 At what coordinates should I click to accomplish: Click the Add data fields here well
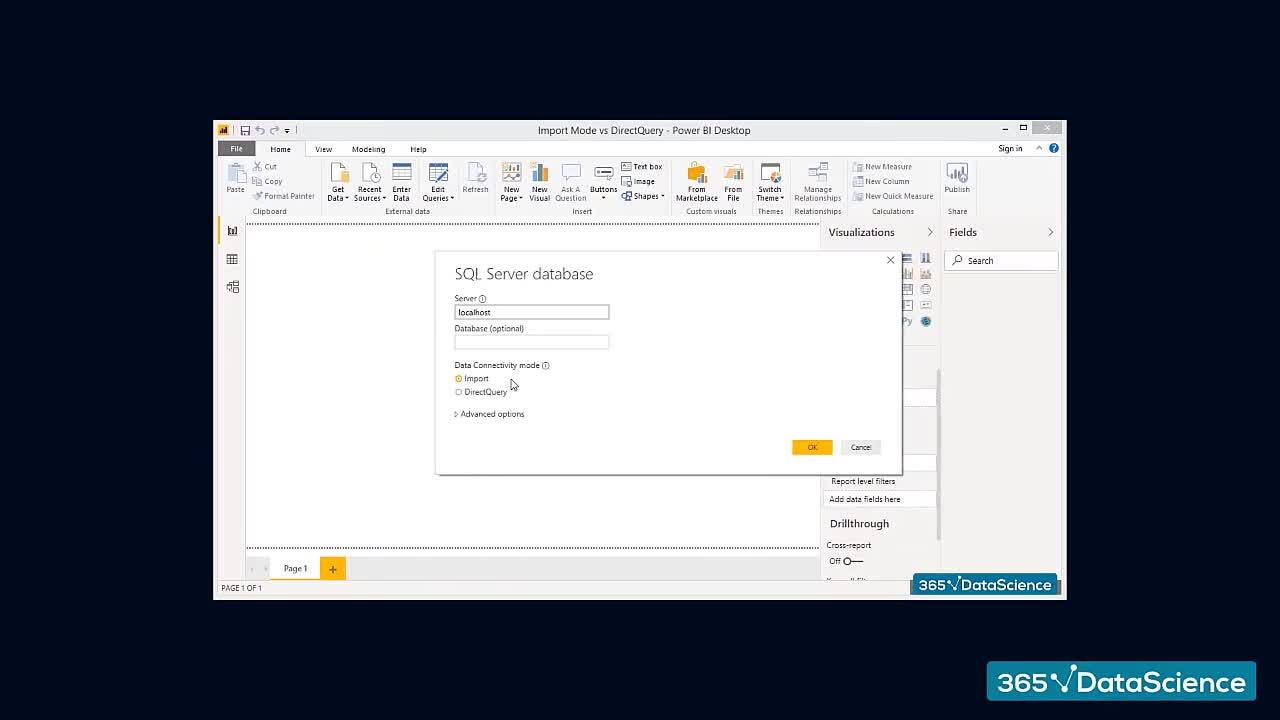point(880,499)
